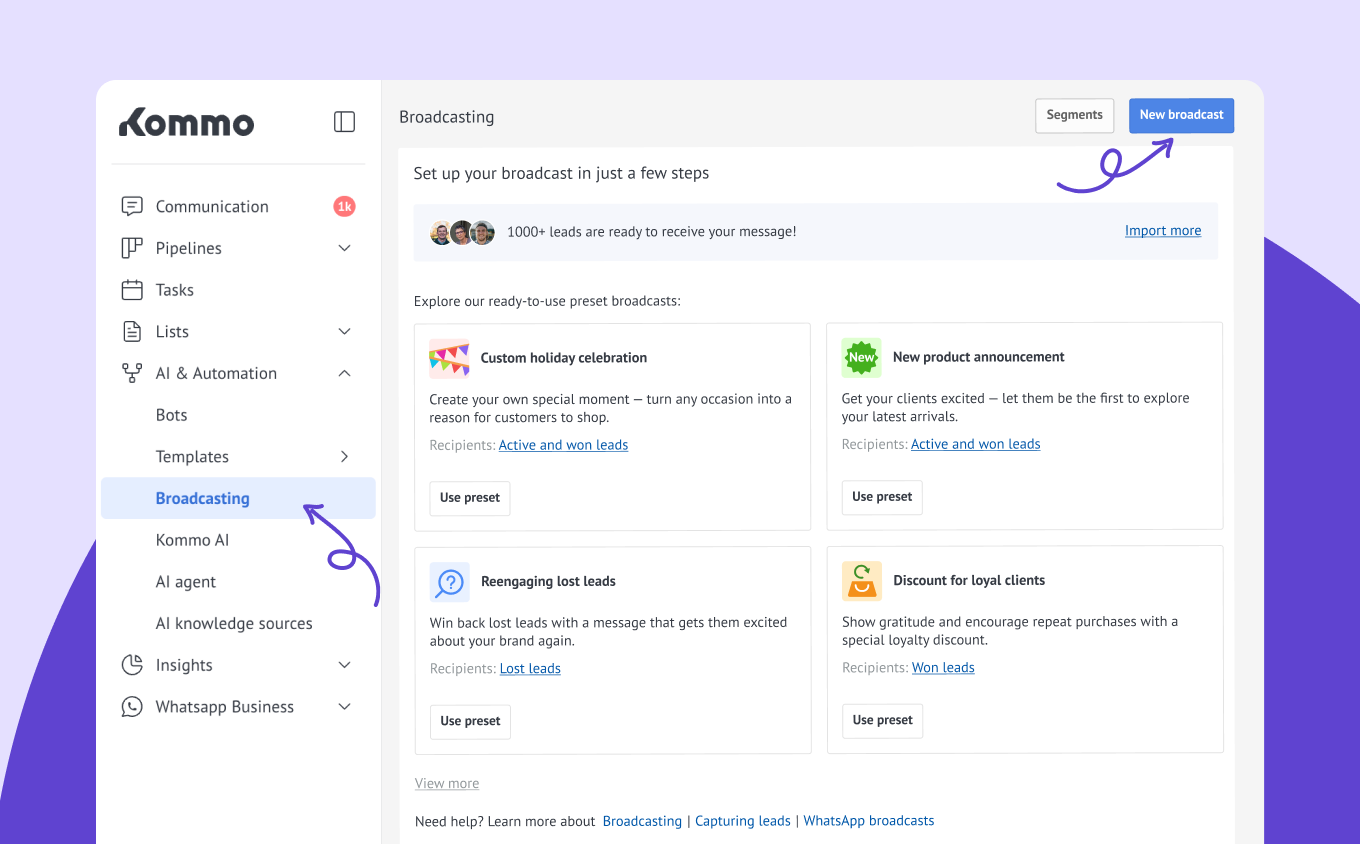This screenshot has height=844, width=1360.
Task: Collapse AI & Automation section chevron
Action: tap(344, 374)
